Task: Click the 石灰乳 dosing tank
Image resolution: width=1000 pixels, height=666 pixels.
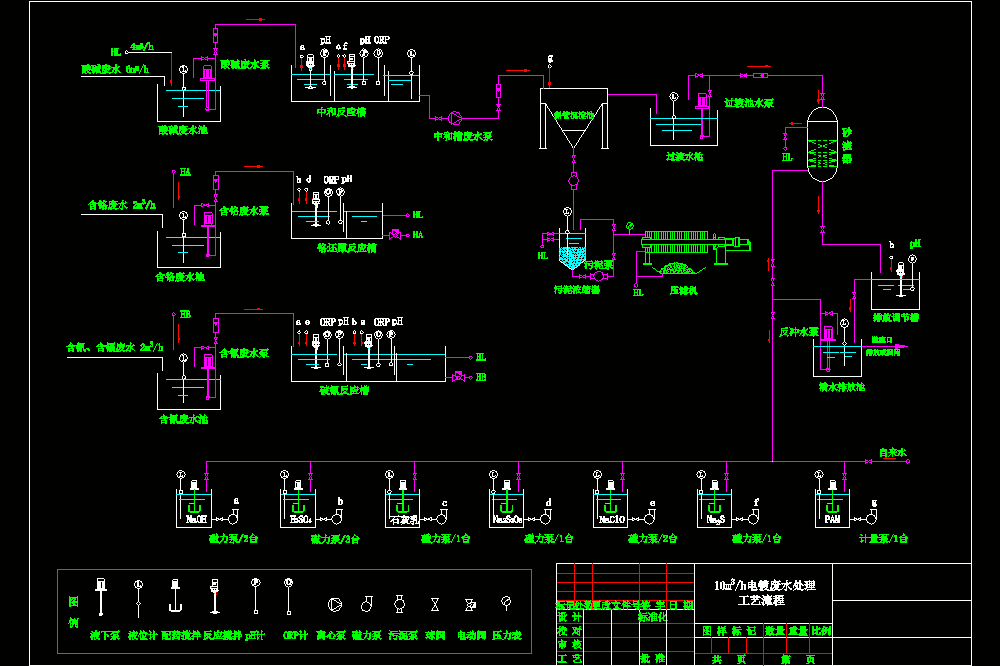Action: pos(402,508)
